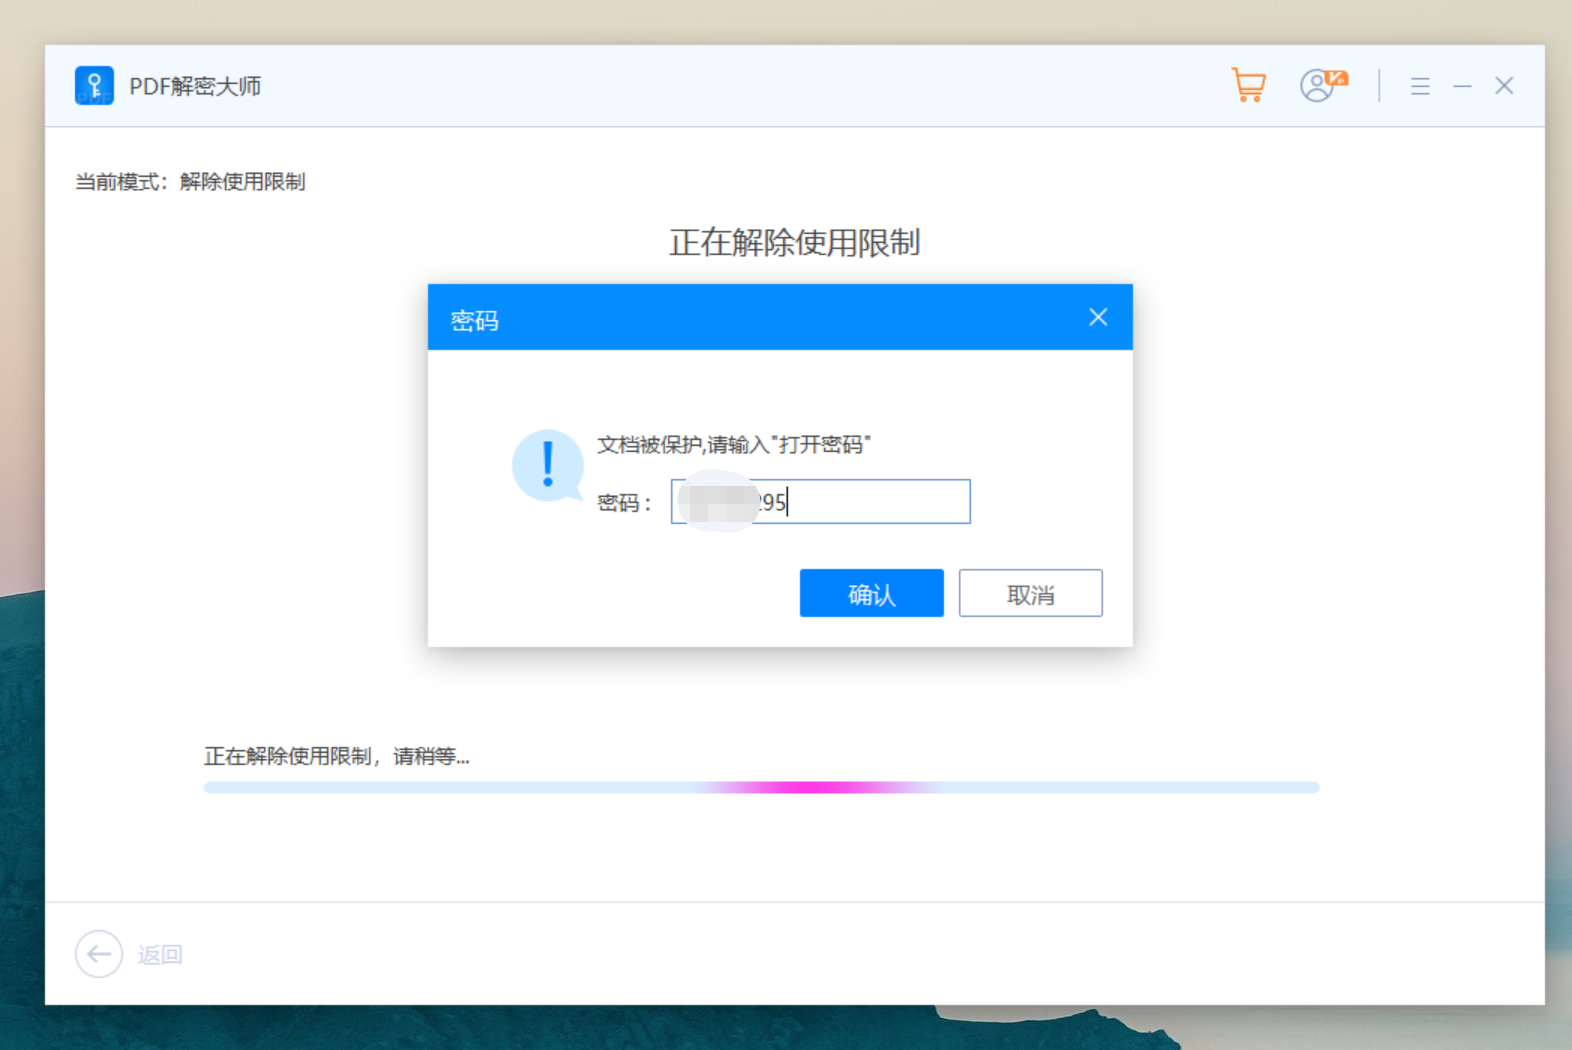This screenshot has height=1050, width=1572.
Task: Click the exclamation alert bubble icon
Action: (x=547, y=465)
